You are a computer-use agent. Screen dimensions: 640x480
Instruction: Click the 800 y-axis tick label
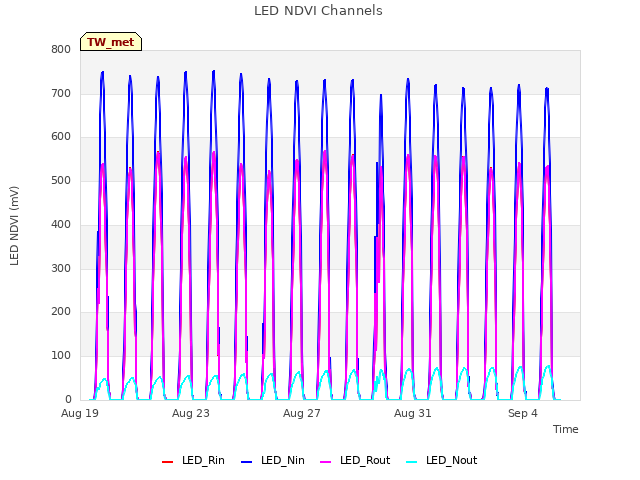tap(61, 50)
